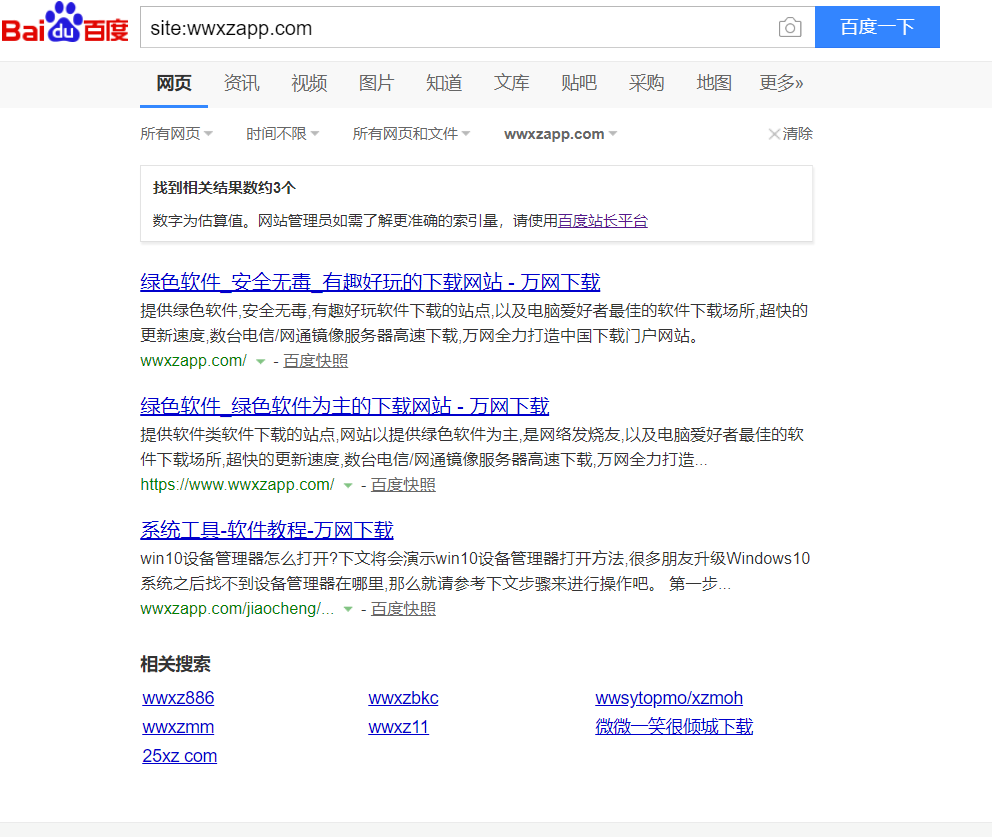Click the https://www.wwxzapp.com/ URL
The width and height of the screenshot is (992, 837).
pos(237,485)
